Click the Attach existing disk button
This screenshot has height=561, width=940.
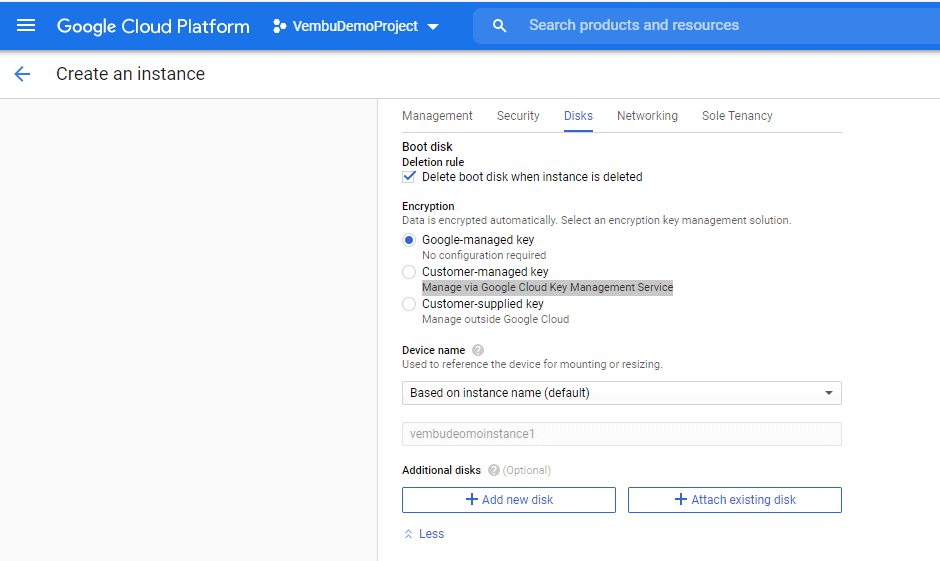(734, 500)
